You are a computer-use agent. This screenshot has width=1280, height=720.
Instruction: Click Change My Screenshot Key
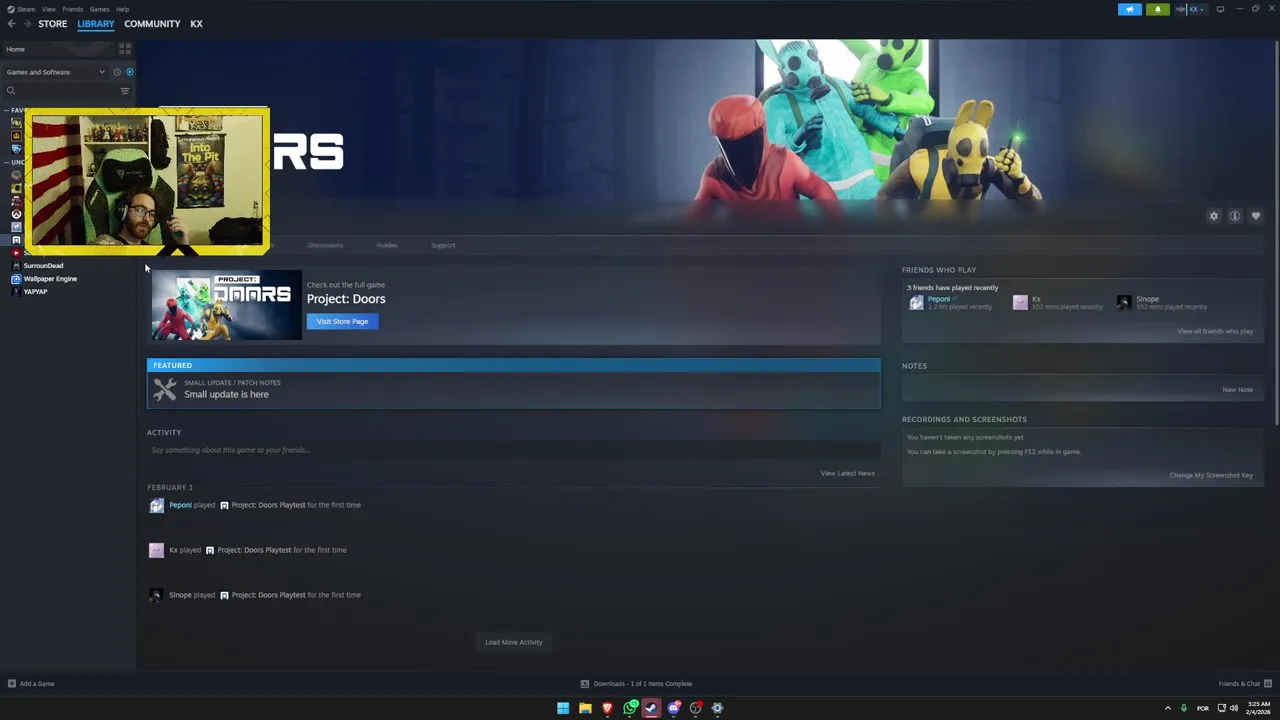1211,475
